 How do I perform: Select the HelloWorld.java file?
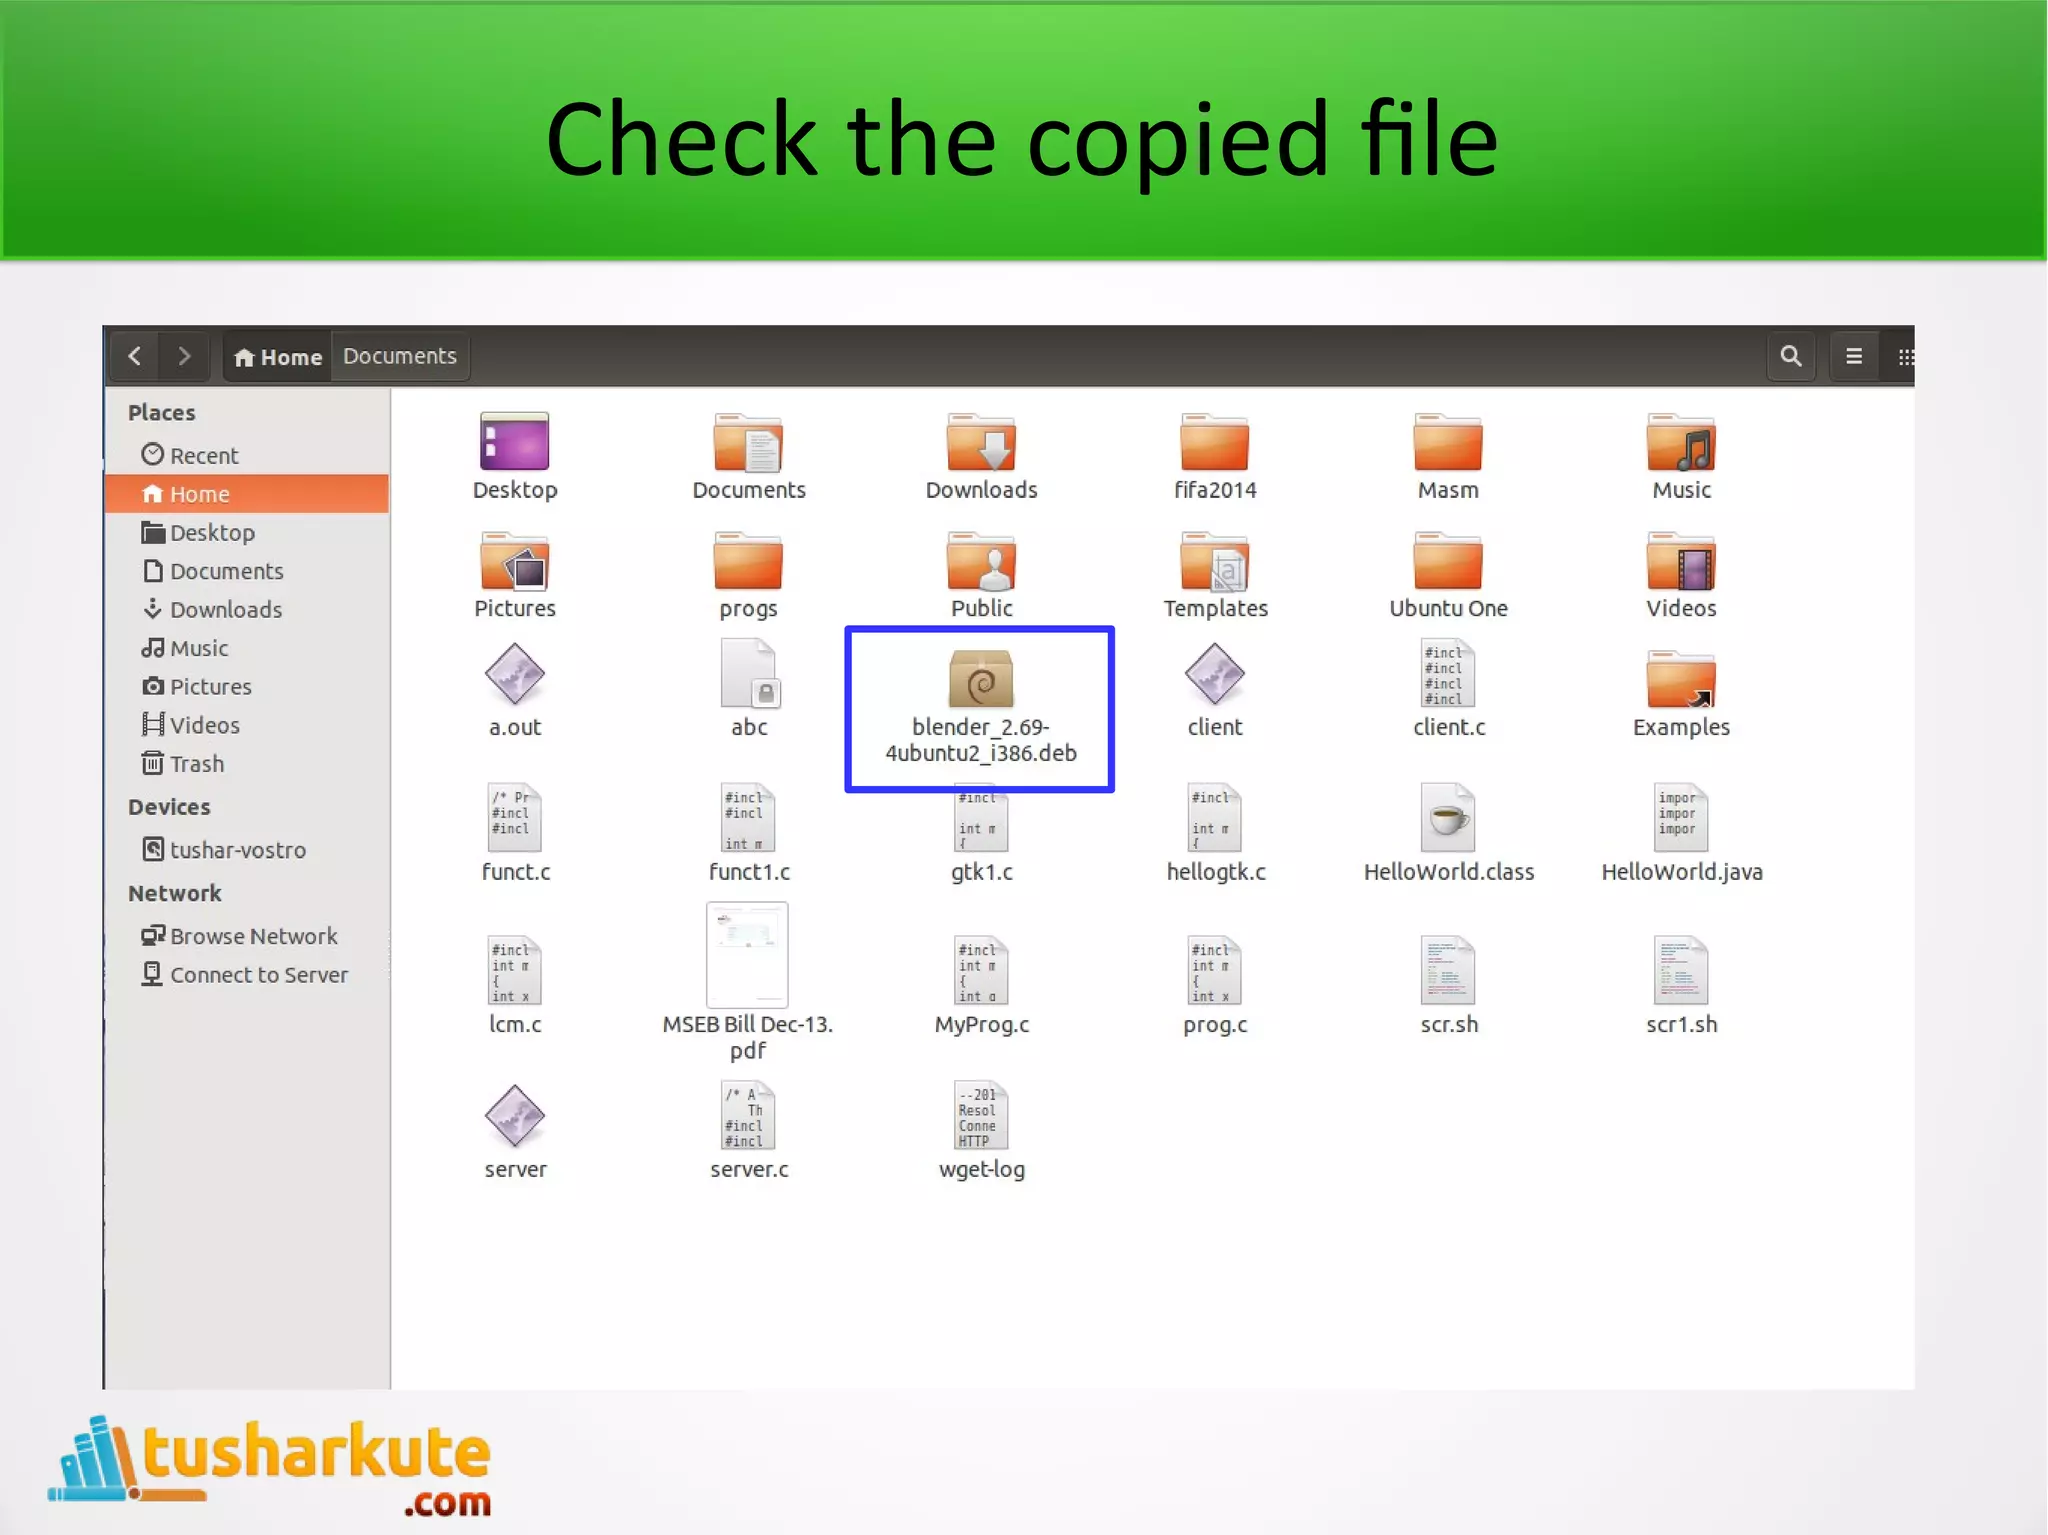1681,834
